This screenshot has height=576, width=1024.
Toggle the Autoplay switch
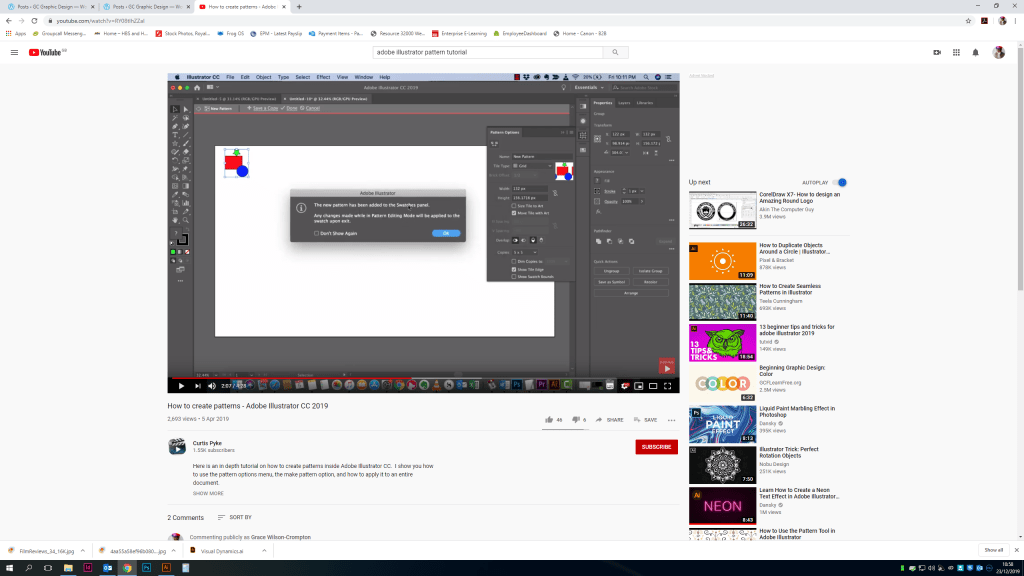pos(841,182)
